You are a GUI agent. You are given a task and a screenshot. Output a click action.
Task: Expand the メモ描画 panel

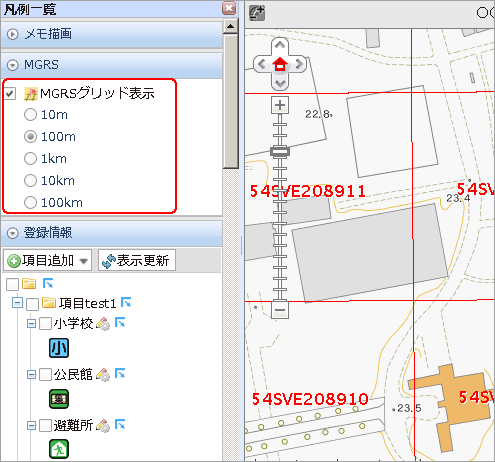(13, 34)
